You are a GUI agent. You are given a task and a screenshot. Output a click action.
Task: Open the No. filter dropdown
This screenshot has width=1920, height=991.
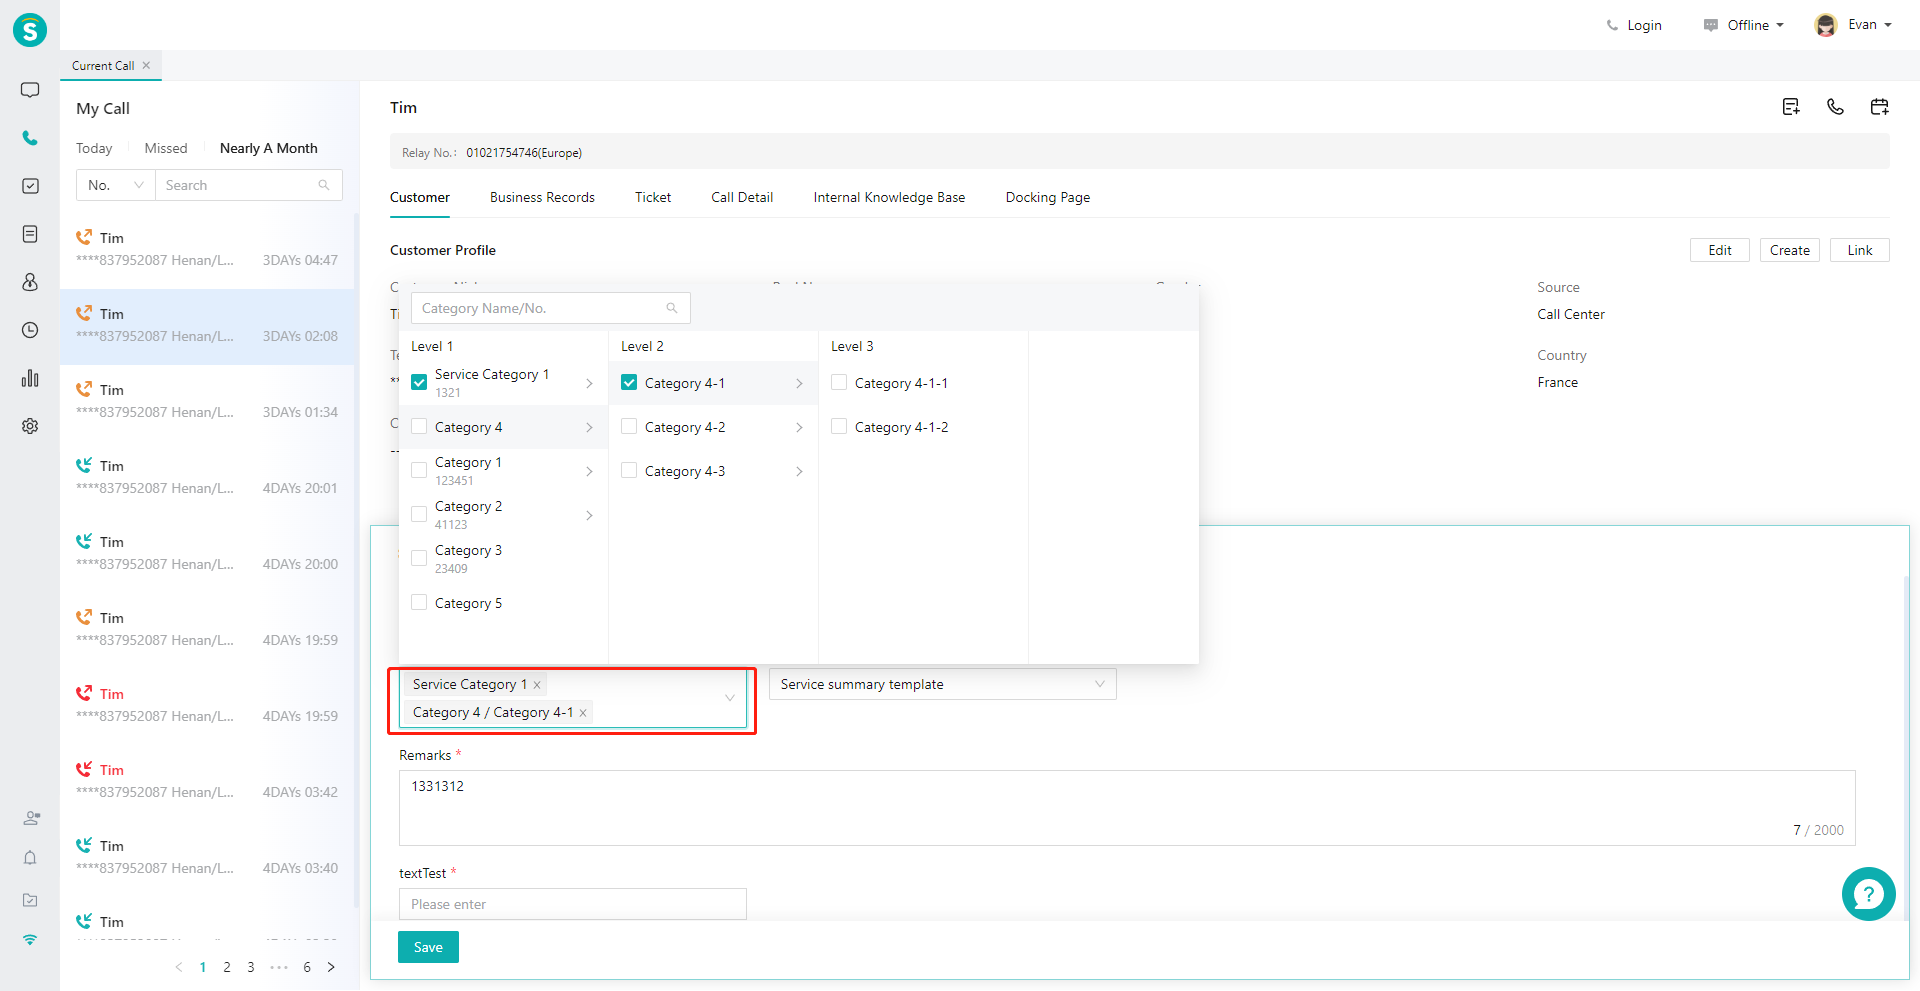(116, 185)
